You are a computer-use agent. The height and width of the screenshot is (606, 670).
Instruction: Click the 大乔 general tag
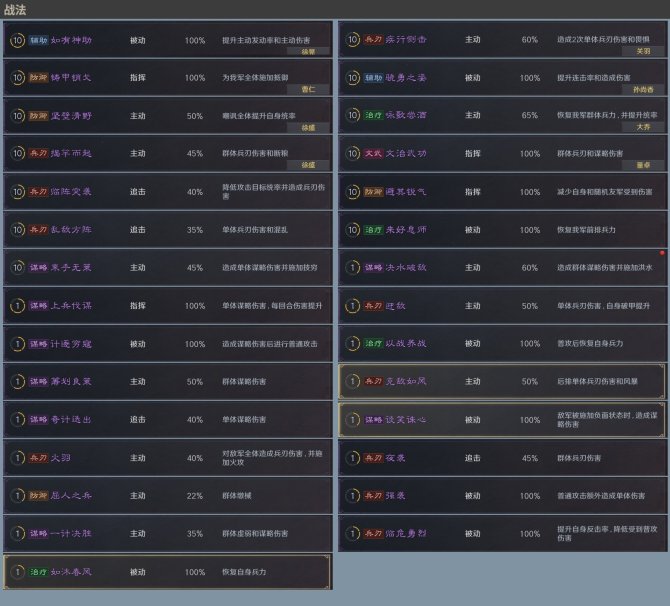(x=642, y=127)
